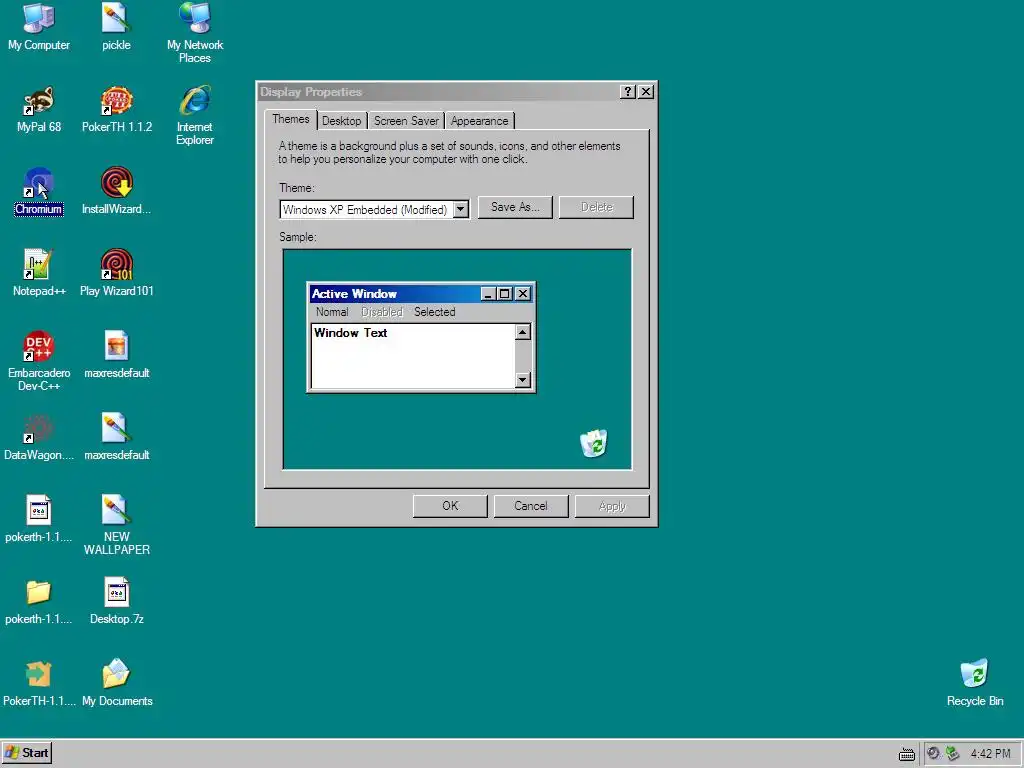Click the 'Window Text' sample text
Viewport: 1024px width, 768px height.
[351, 333]
